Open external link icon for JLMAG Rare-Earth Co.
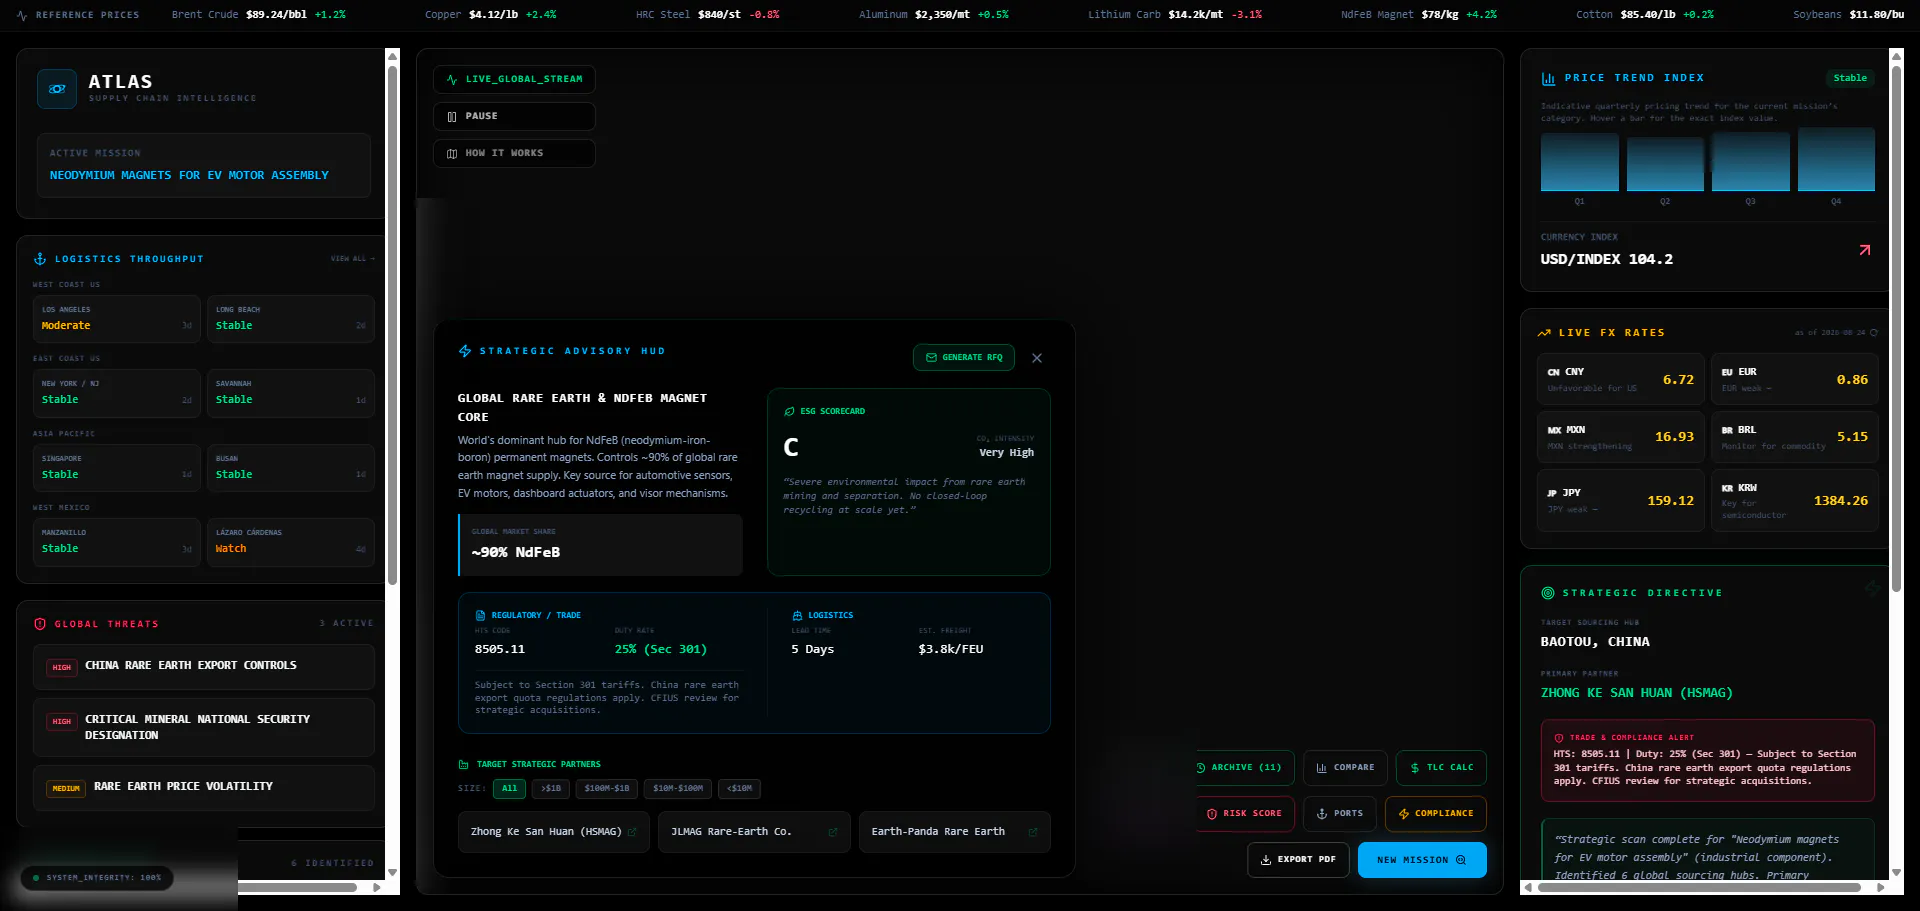 833,832
